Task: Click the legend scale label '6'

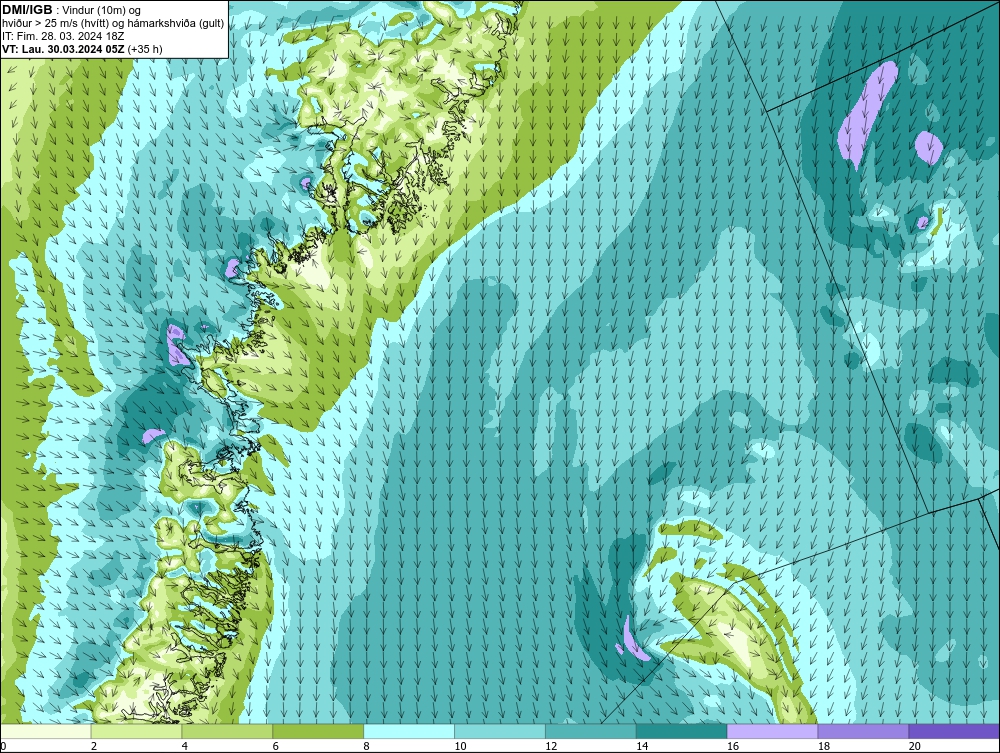Action: (276, 746)
